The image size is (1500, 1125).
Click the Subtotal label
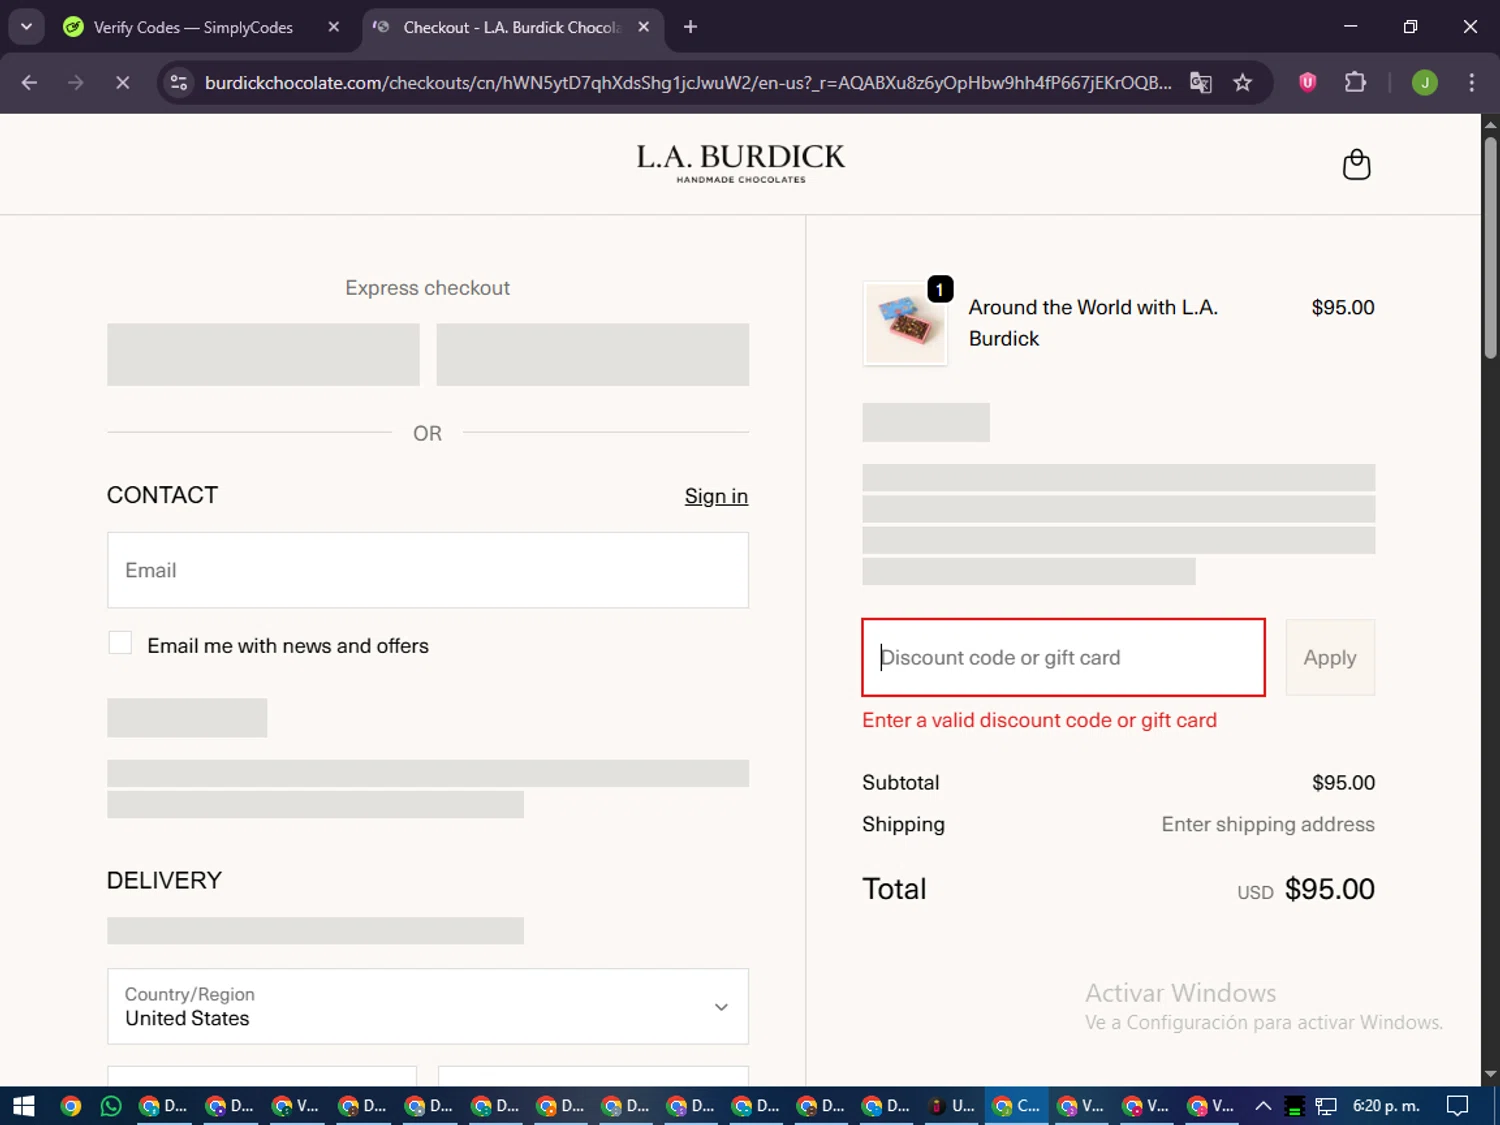click(901, 782)
